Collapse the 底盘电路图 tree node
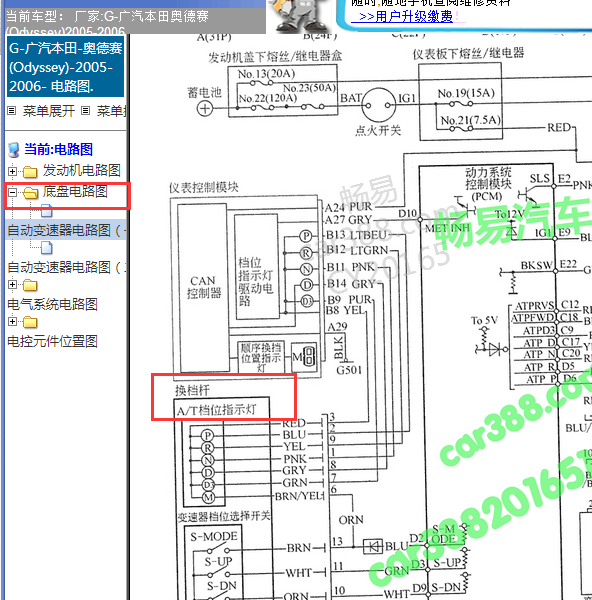Viewport: 592px width, 600px height. [12, 192]
